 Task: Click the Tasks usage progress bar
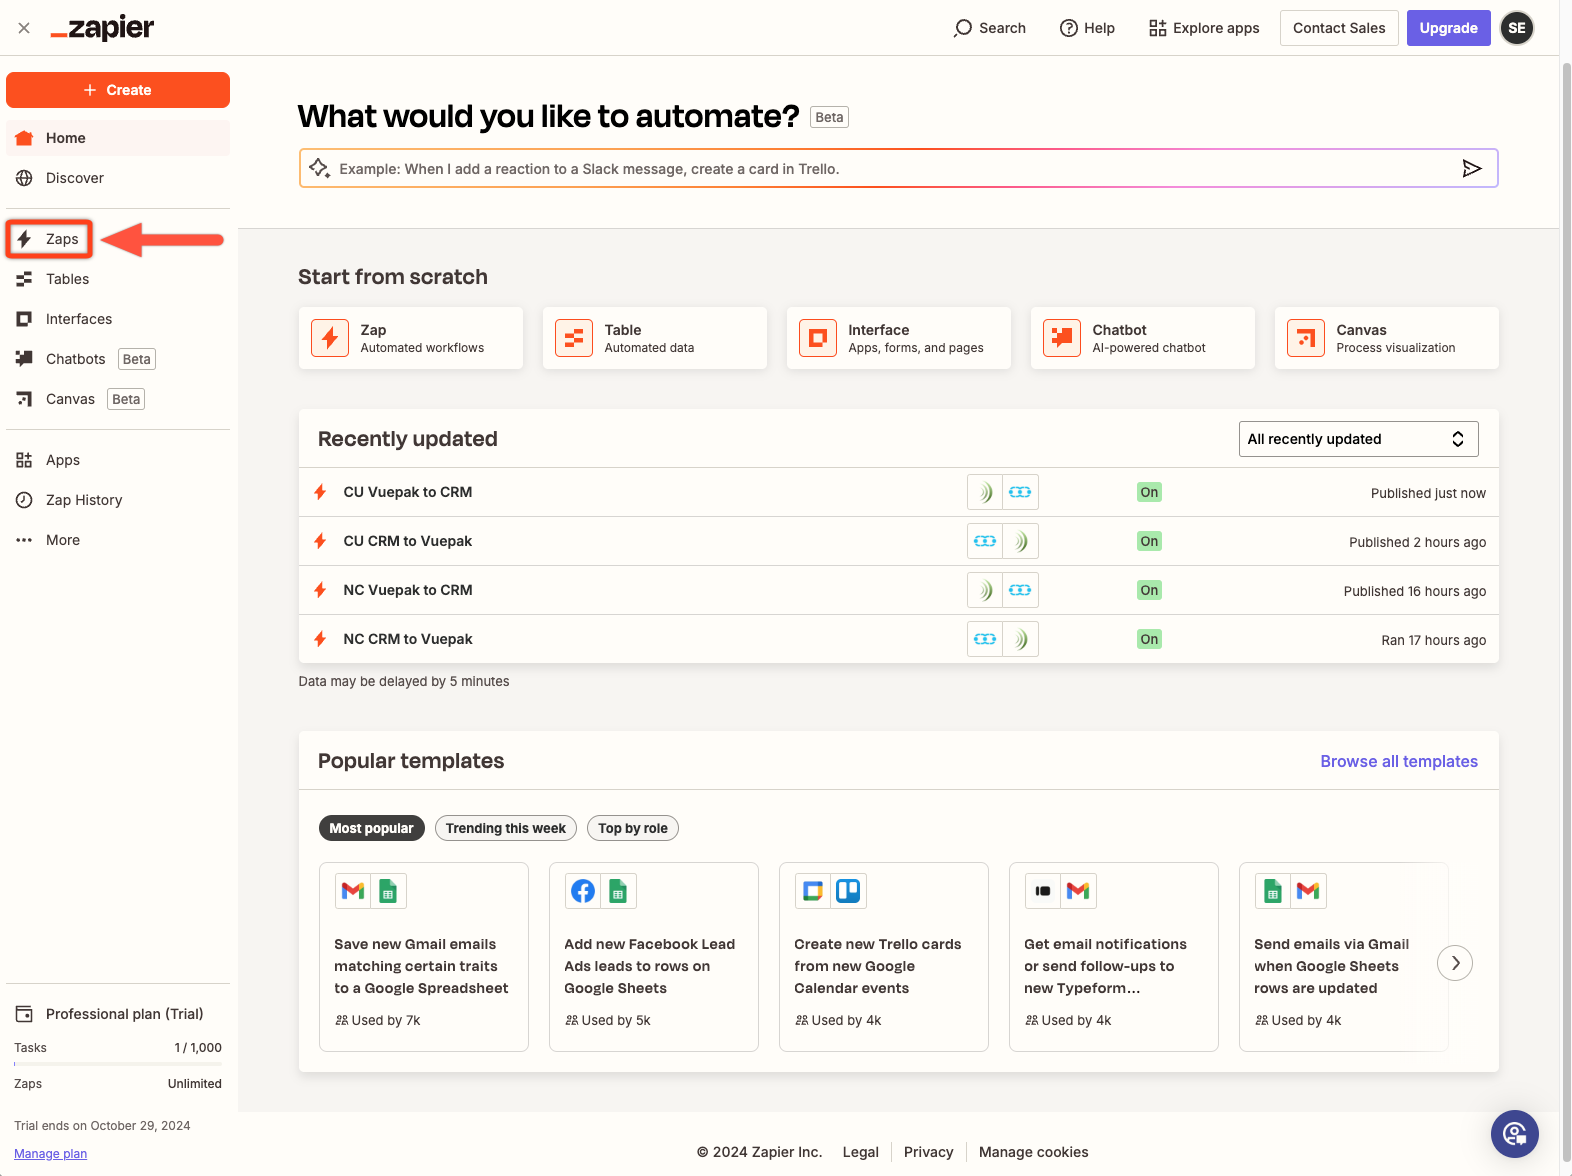coord(118,1064)
